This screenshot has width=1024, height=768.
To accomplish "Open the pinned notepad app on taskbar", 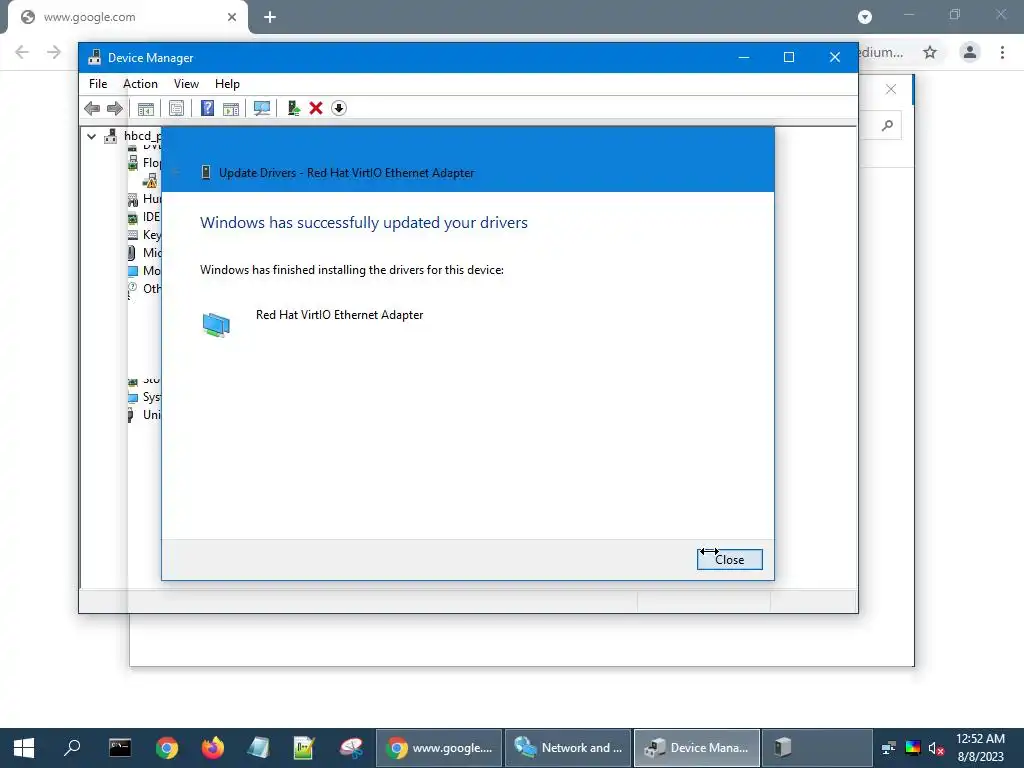I will [x=259, y=748].
